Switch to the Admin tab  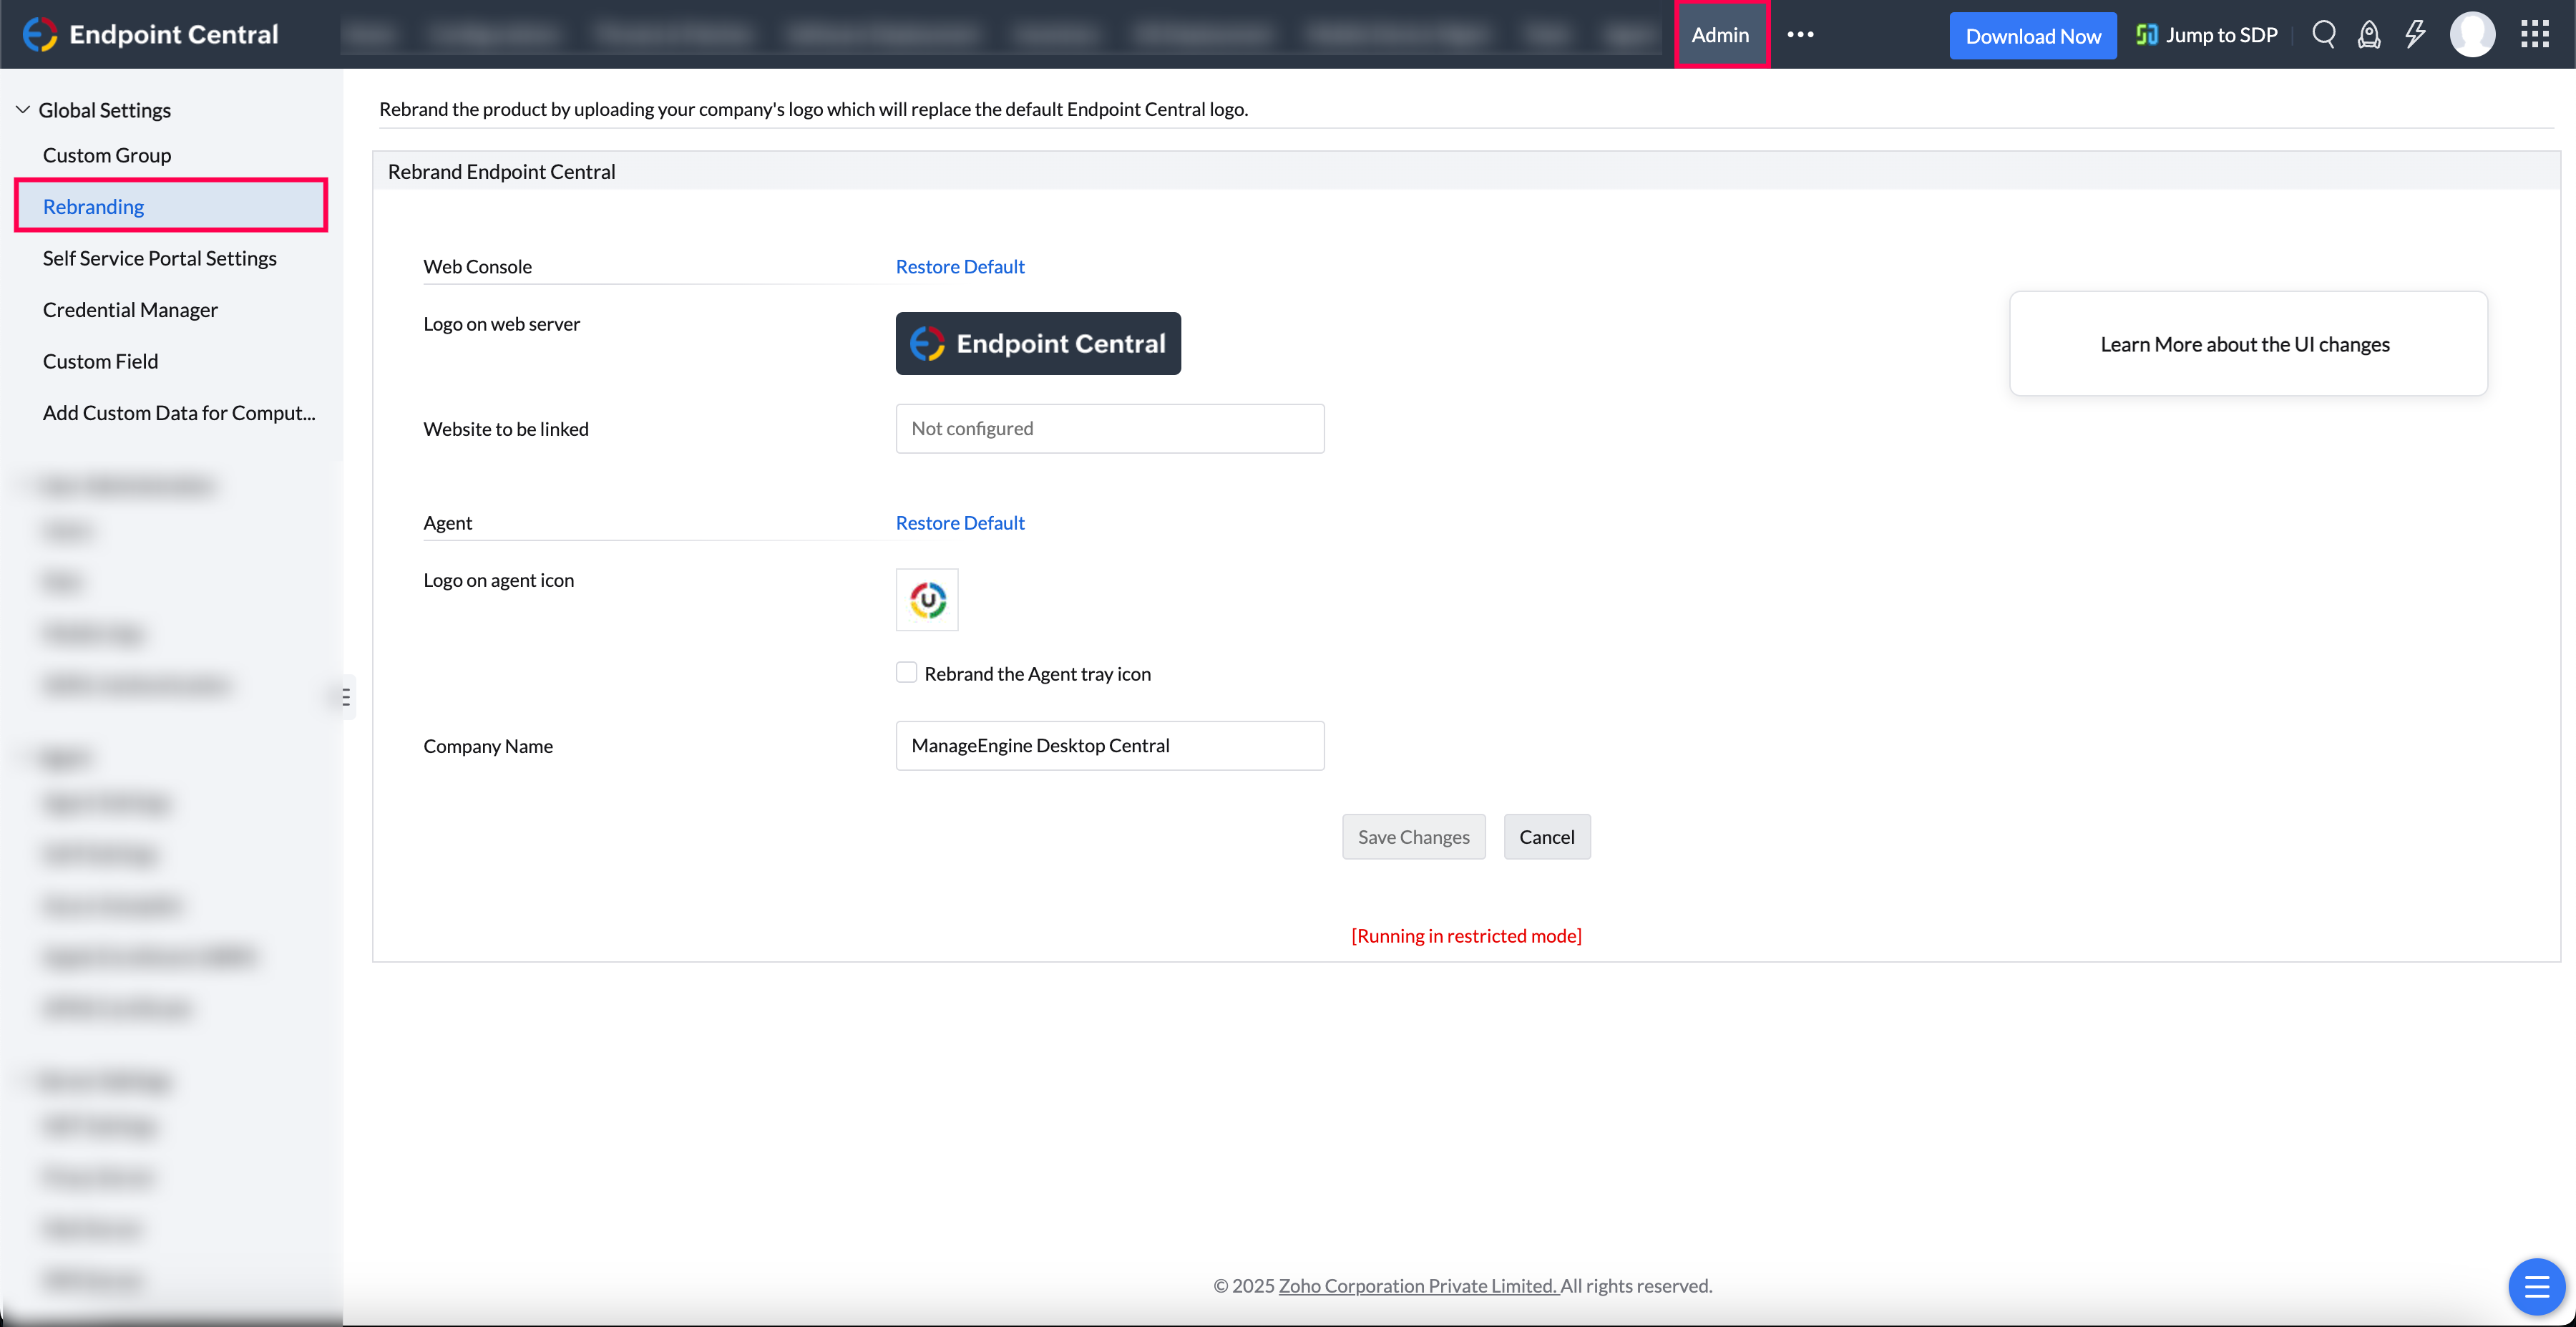click(1720, 35)
